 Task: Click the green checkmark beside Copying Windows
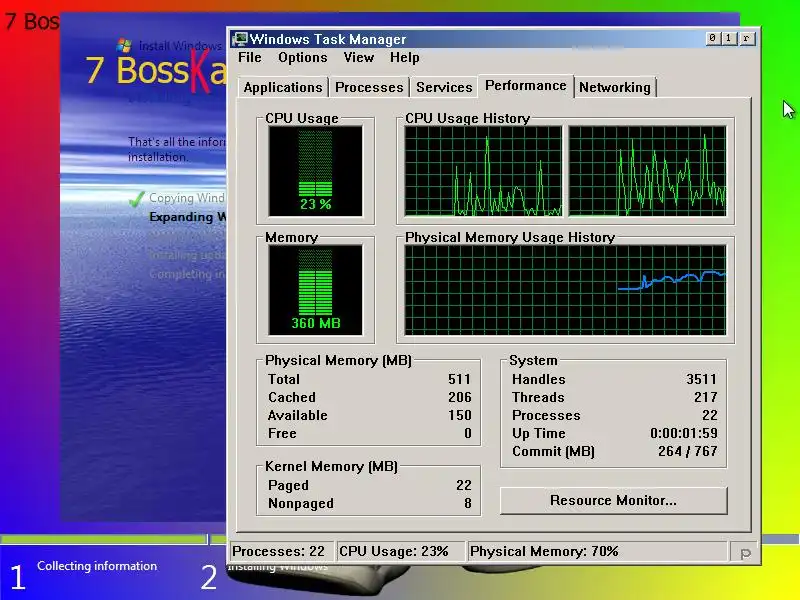(x=136, y=199)
